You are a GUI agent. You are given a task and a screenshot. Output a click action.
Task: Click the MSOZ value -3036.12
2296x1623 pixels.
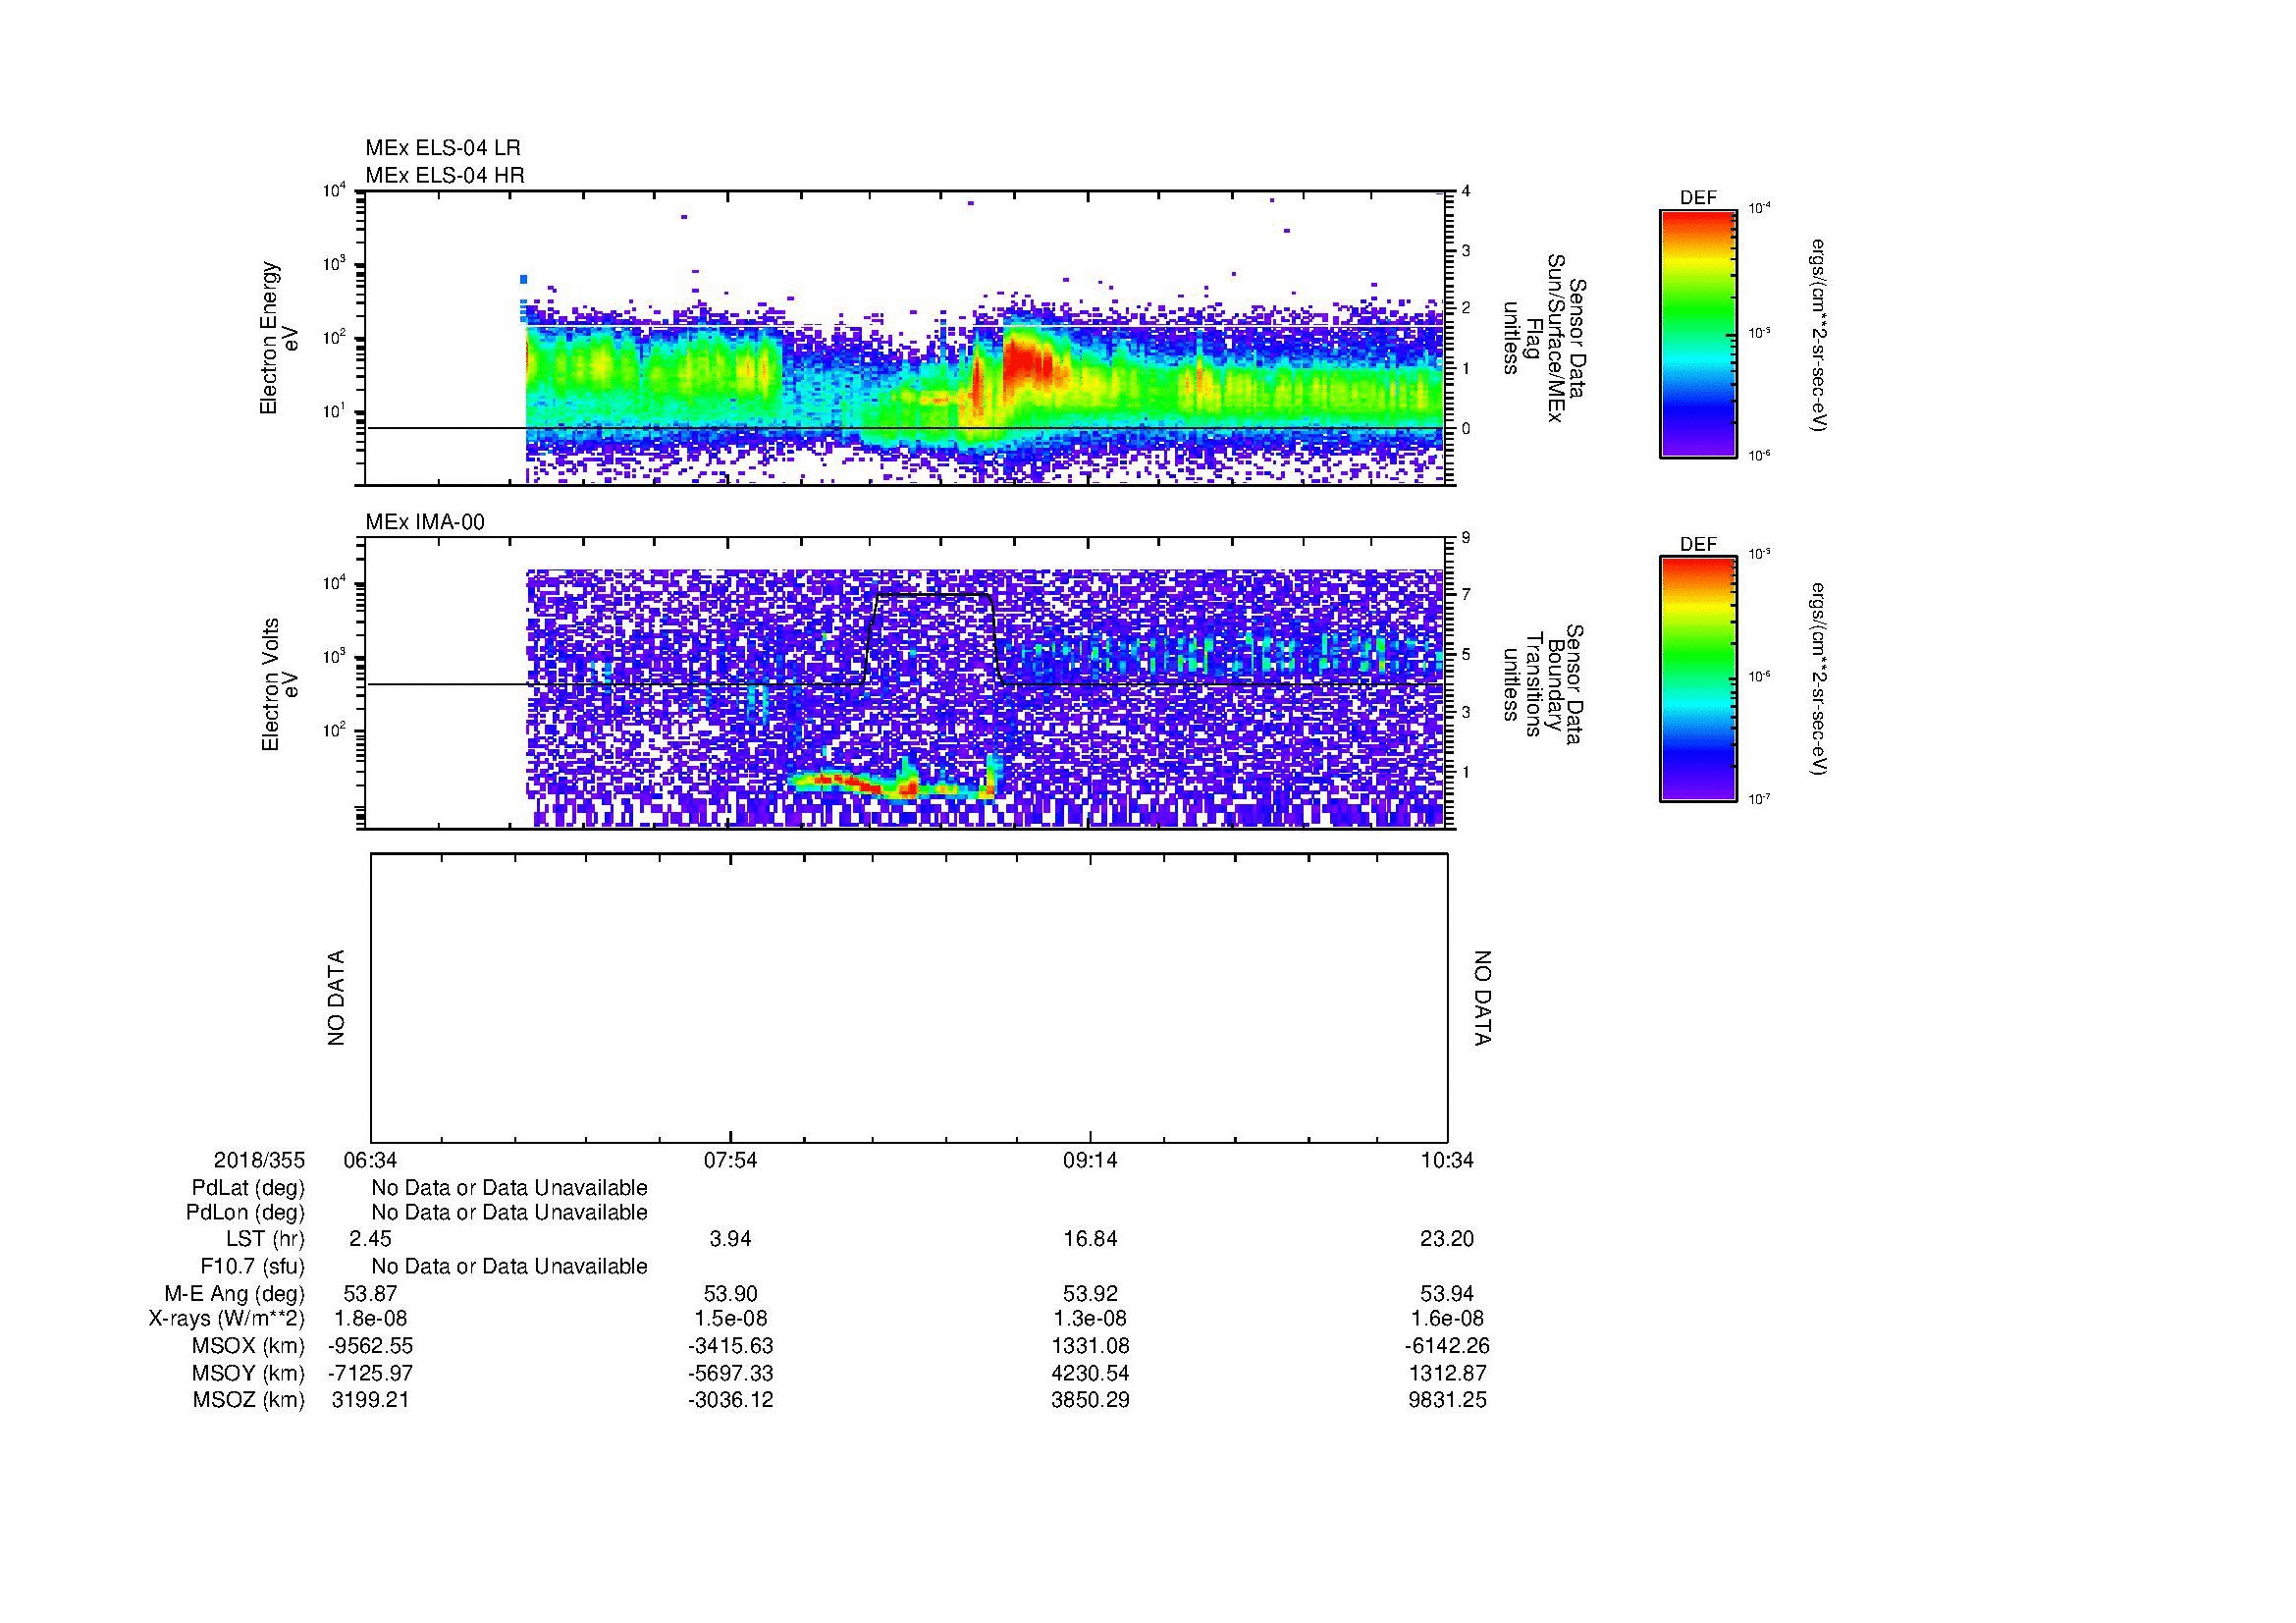(731, 1400)
